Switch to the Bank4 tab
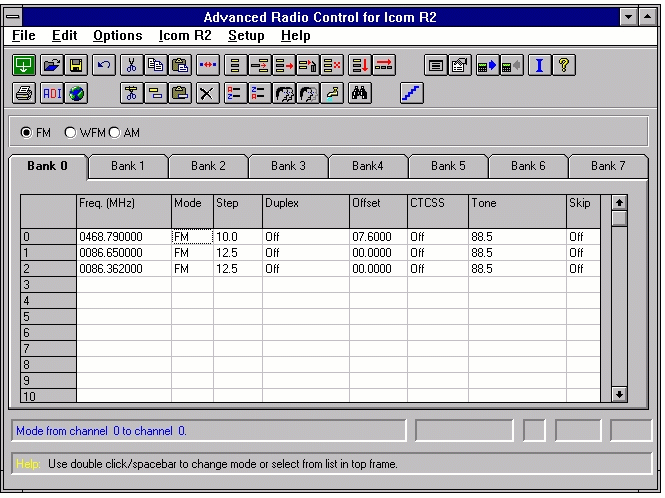Image resolution: width=665 pixels, height=498 pixels. (x=368, y=166)
